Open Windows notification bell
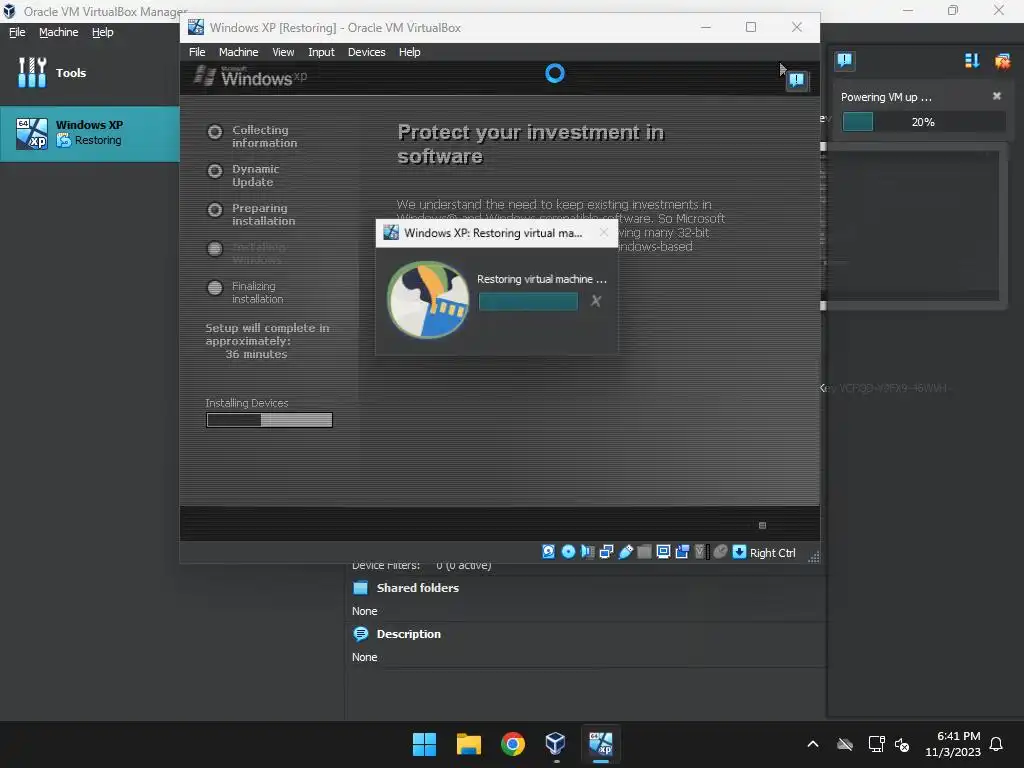Image resolution: width=1024 pixels, height=768 pixels. tap(997, 744)
